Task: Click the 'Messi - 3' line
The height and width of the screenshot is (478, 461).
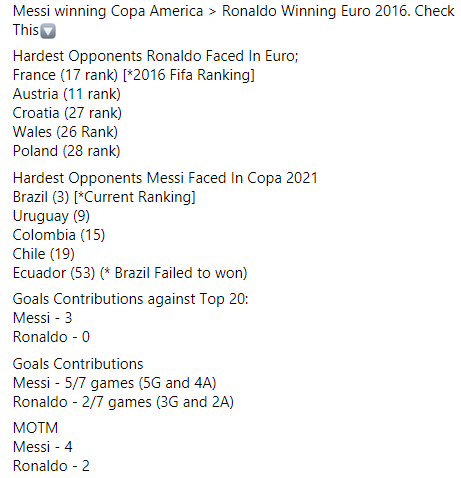Action: [42, 318]
